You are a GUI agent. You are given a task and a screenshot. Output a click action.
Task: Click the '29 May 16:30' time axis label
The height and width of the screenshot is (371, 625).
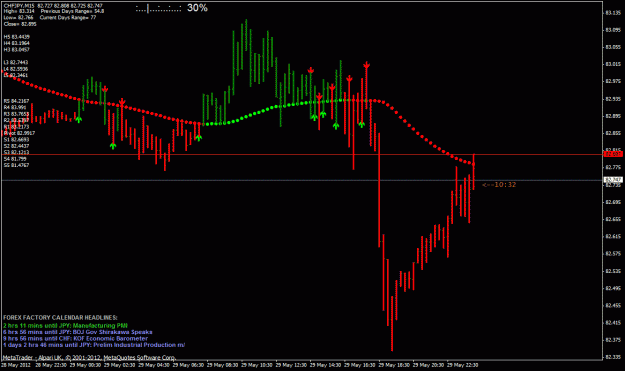coord(359,365)
